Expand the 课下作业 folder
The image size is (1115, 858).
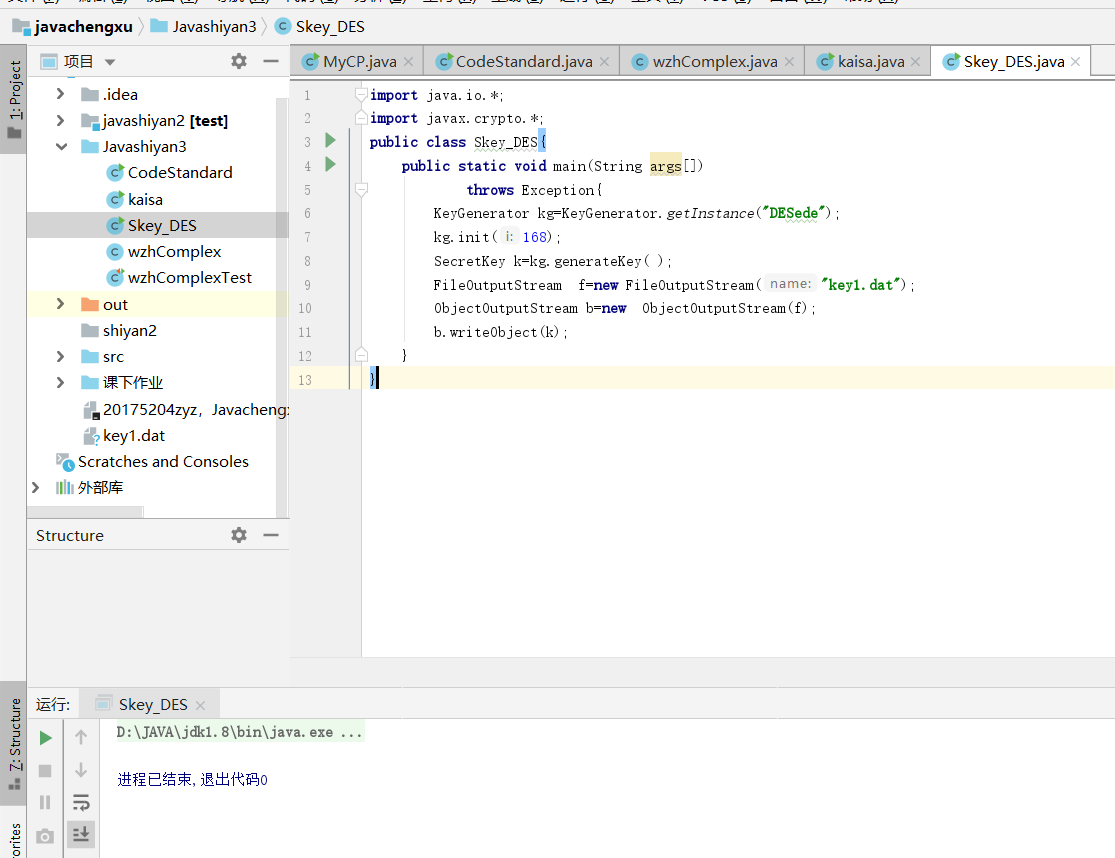[60, 382]
